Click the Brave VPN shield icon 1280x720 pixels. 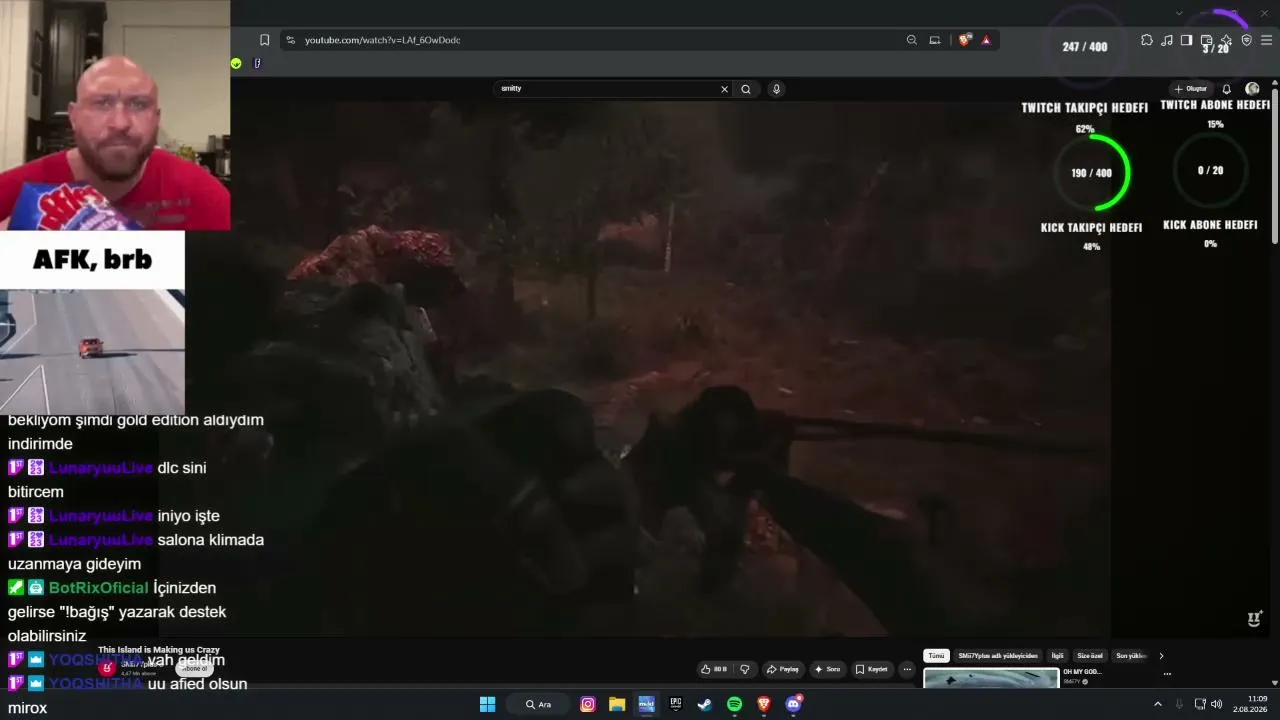(1246, 40)
